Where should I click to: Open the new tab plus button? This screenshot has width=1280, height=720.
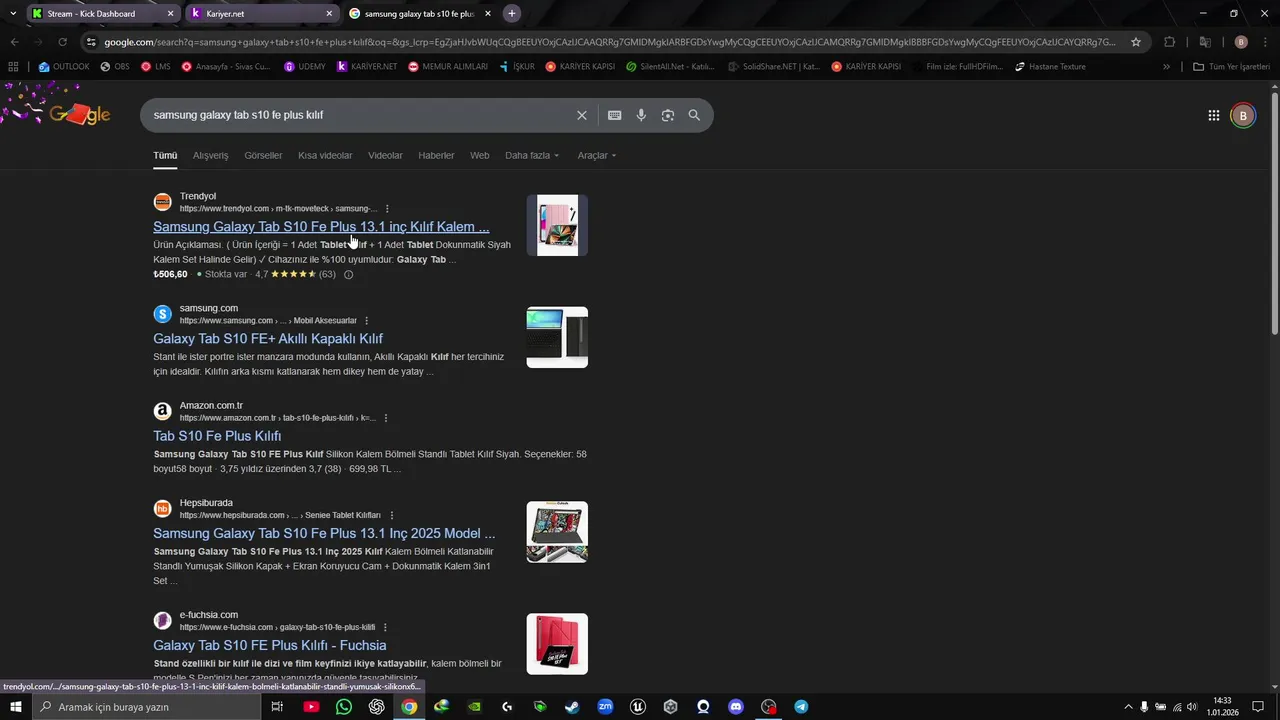[x=512, y=14]
